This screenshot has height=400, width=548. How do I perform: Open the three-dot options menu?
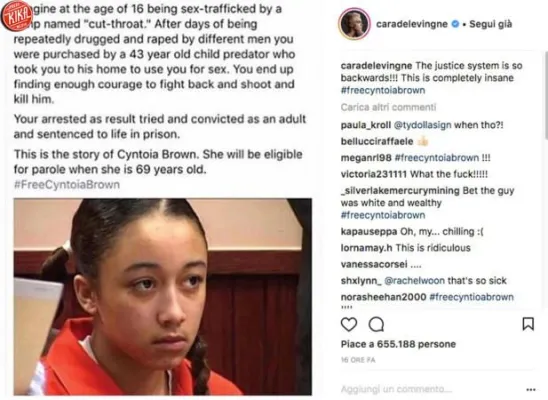click(x=531, y=390)
